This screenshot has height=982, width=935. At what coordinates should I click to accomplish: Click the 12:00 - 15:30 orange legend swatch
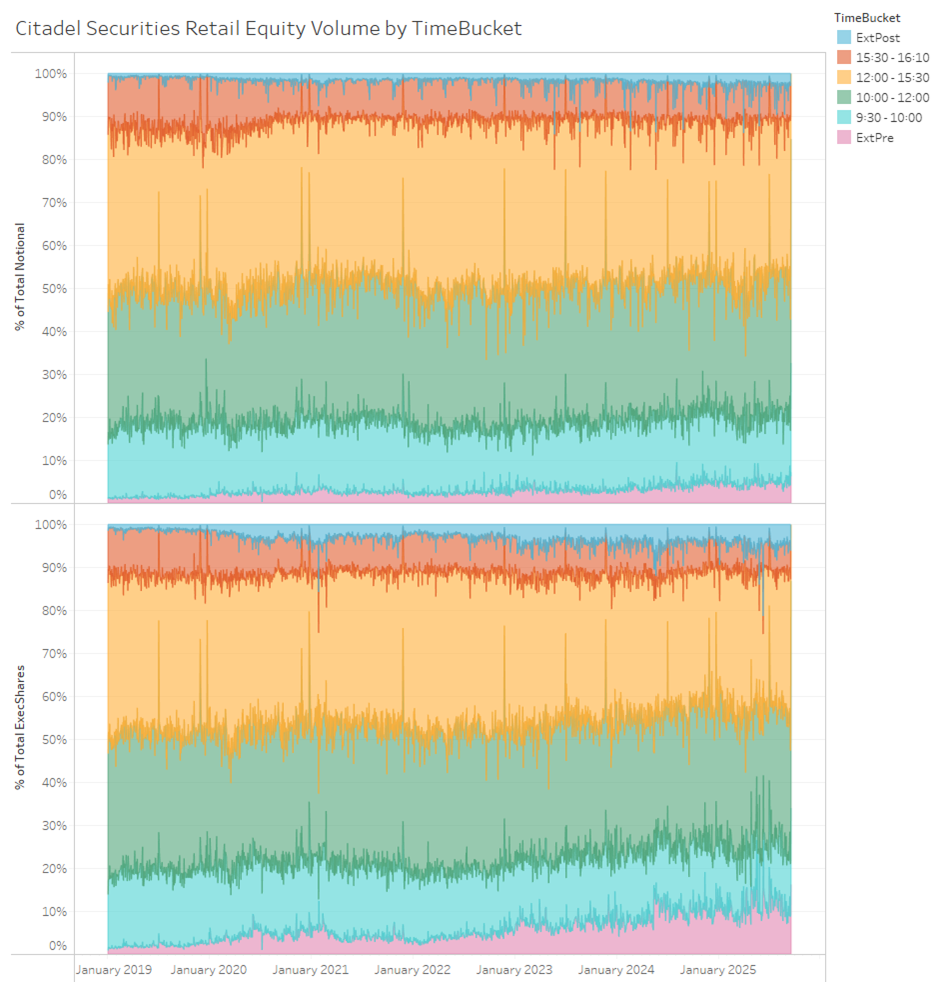tap(844, 78)
